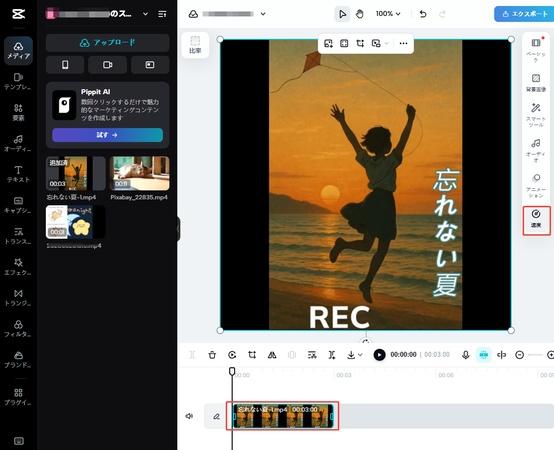Click the crop icon in floating toolbar
Screen dimensions: 554x450
(x=360, y=43)
